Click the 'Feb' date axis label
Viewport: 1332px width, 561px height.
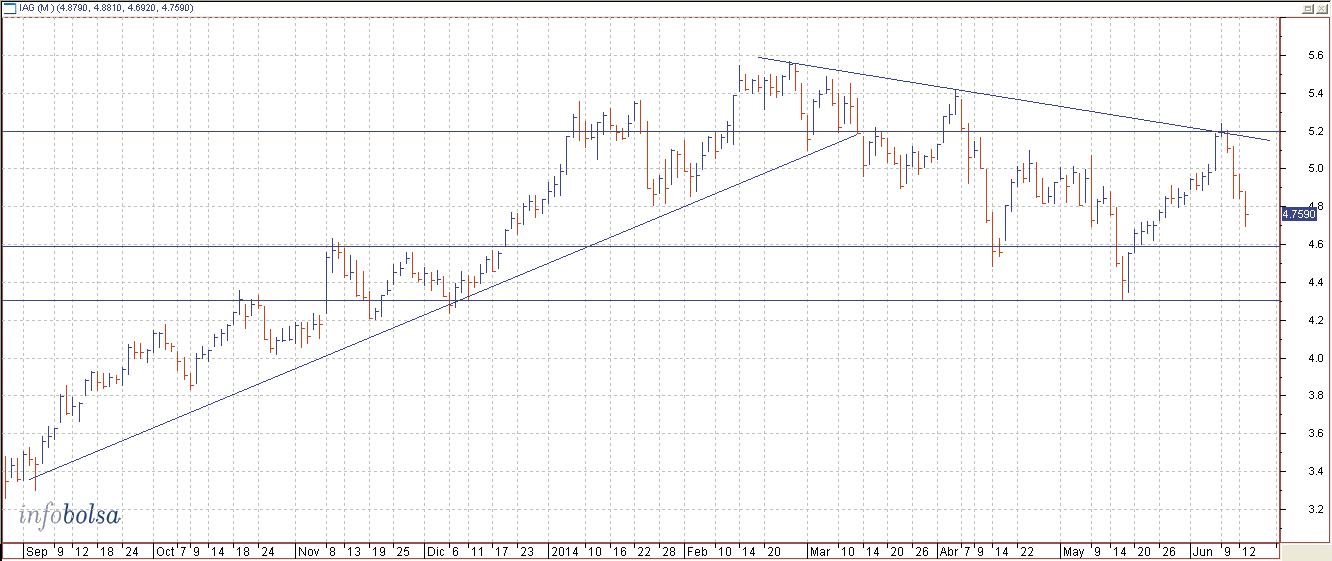[696, 551]
